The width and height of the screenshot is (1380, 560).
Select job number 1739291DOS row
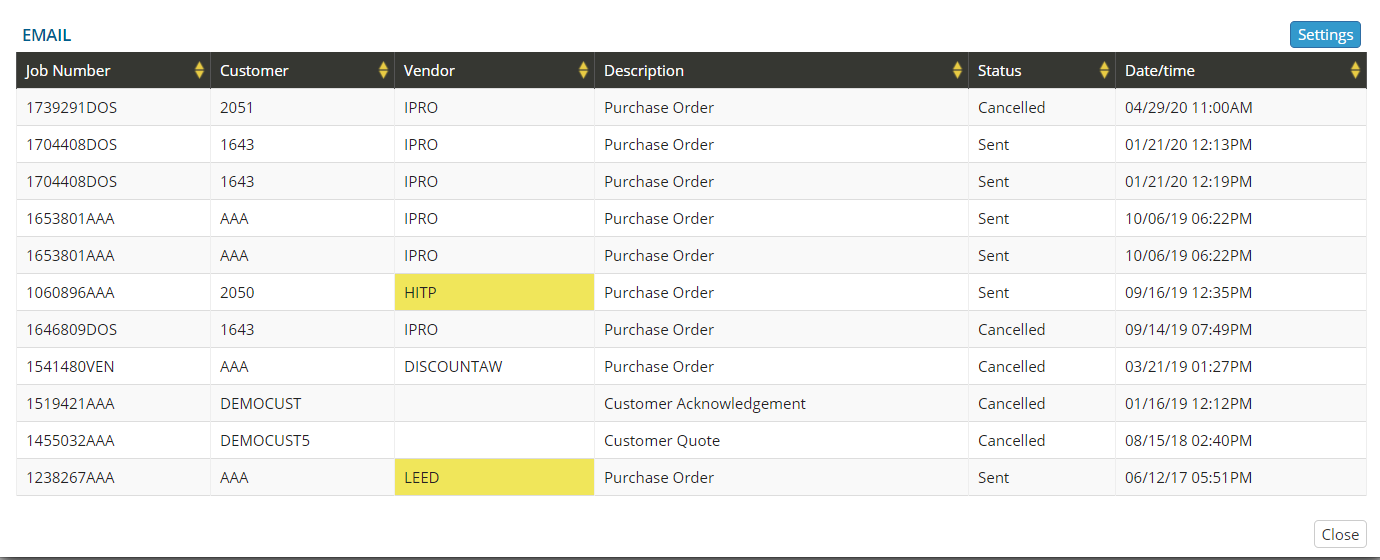point(71,107)
